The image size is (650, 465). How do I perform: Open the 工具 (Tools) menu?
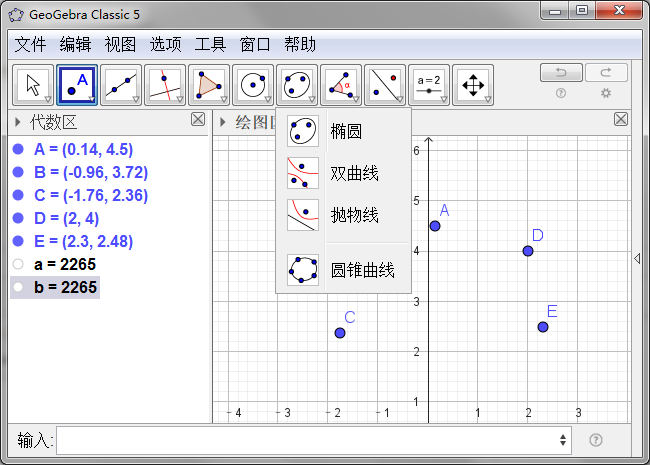point(210,44)
